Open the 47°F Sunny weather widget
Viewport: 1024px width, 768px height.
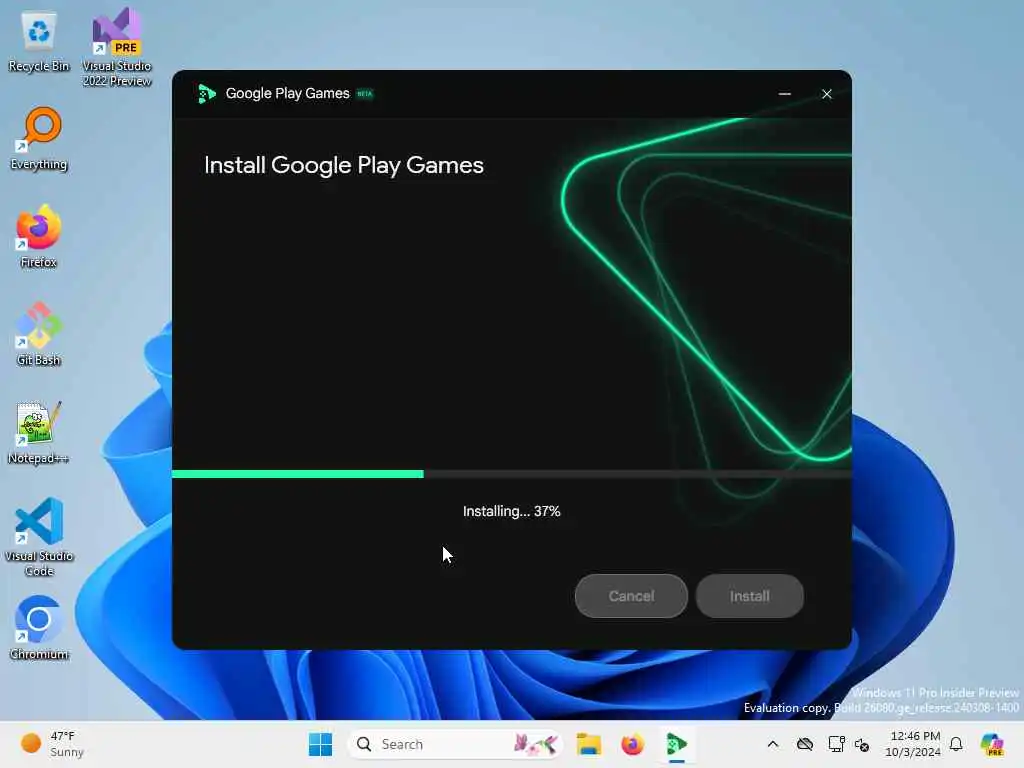tap(52, 744)
